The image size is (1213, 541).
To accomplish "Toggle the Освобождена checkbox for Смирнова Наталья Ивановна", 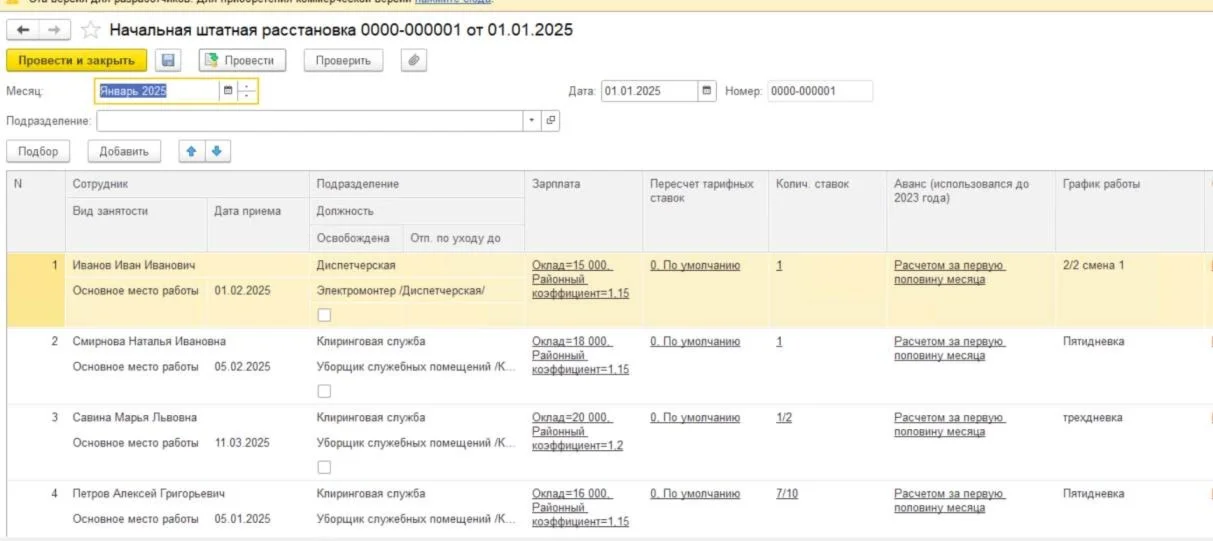I will tap(324, 391).
